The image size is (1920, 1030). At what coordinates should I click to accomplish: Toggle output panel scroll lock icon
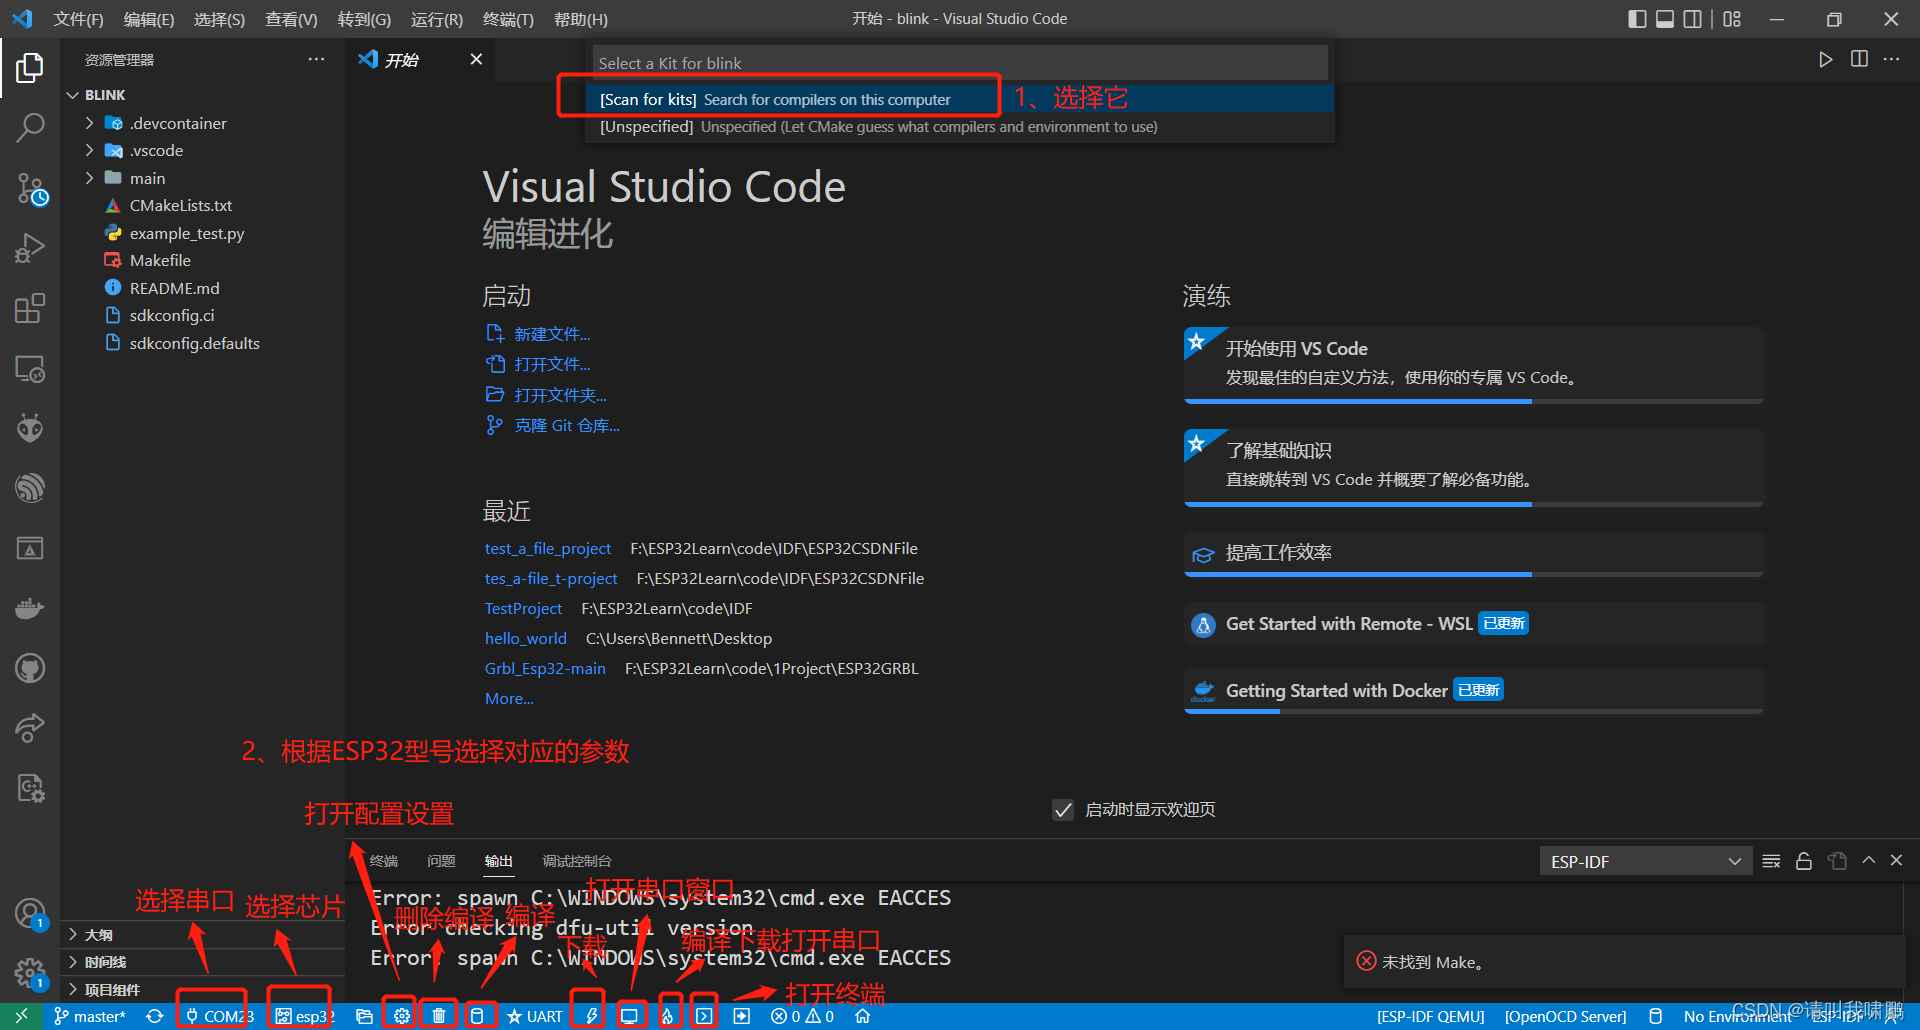(x=1804, y=861)
